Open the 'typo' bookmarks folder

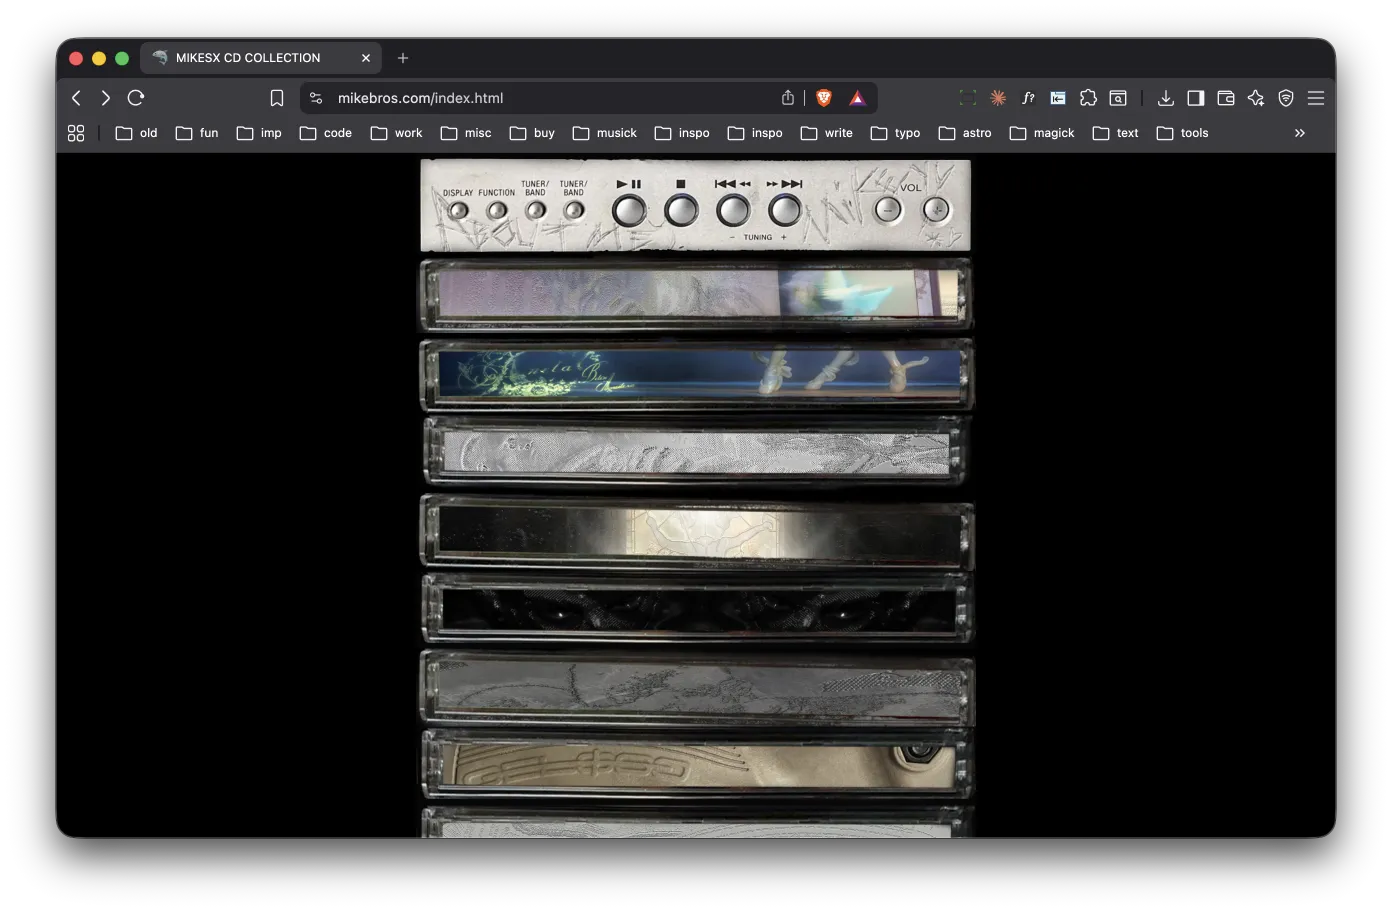[x=896, y=133]
